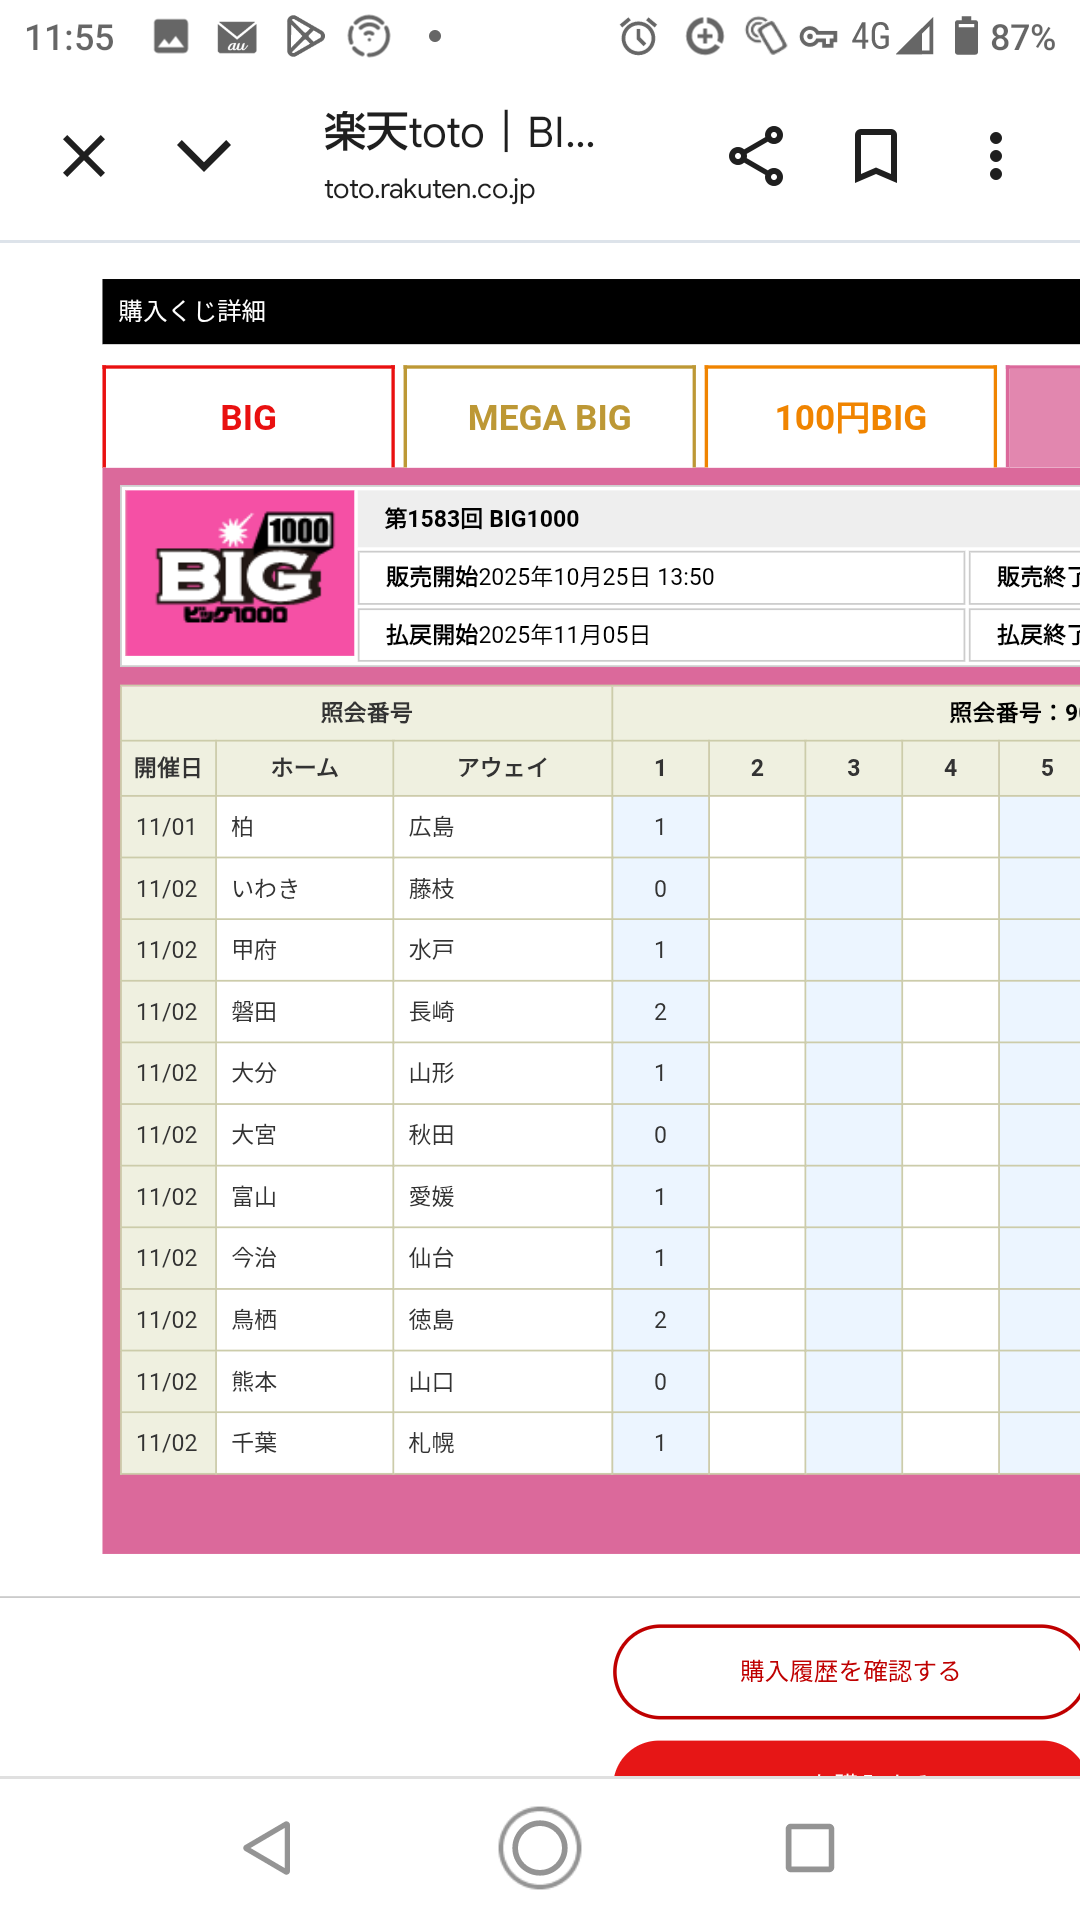Screen dimensions: 1080x1920
Task: Tap the toto.rakuten.co.jp URL text
Action: 430,189
